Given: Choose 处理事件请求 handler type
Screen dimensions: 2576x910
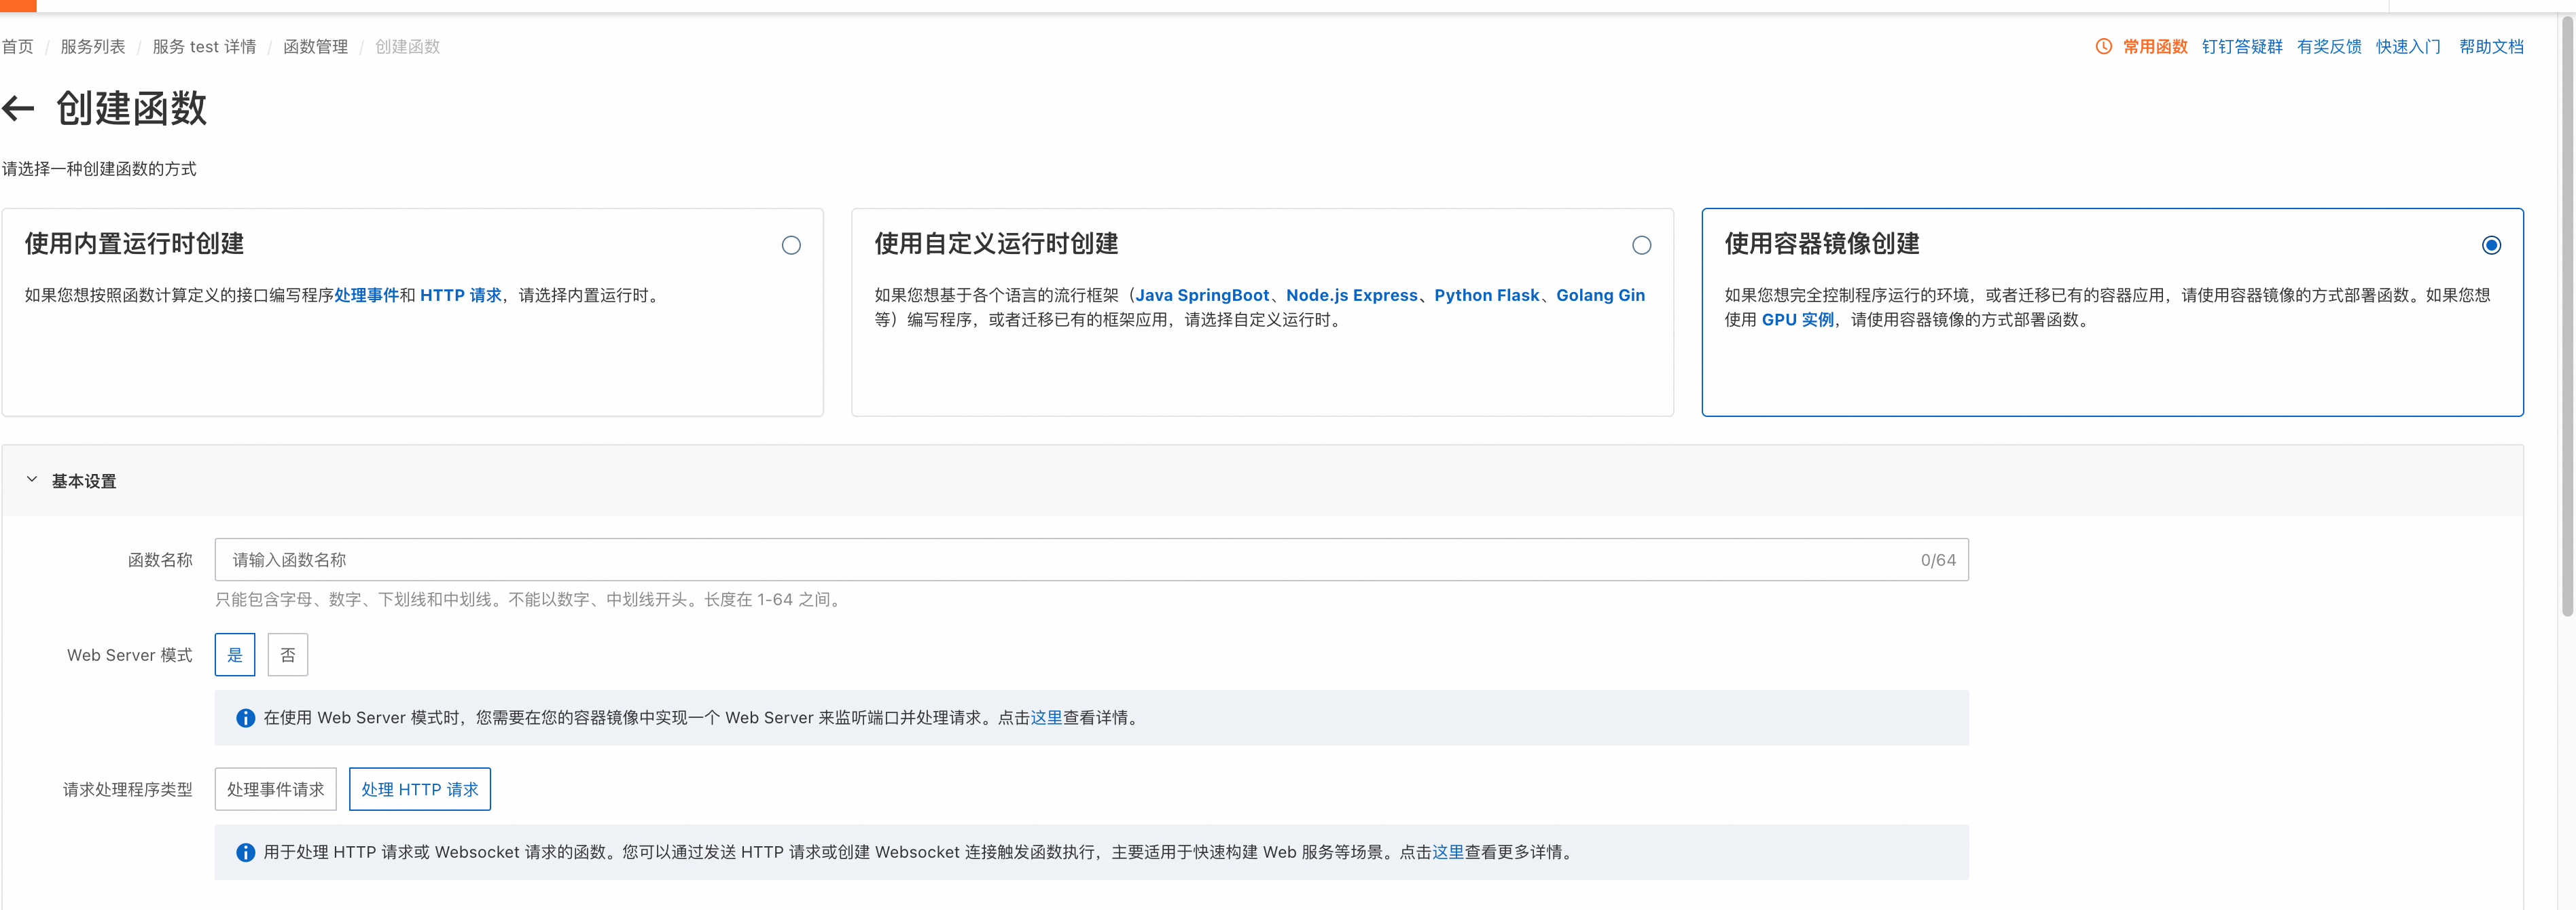Looking at the screenshot, I should coord(275,789).
